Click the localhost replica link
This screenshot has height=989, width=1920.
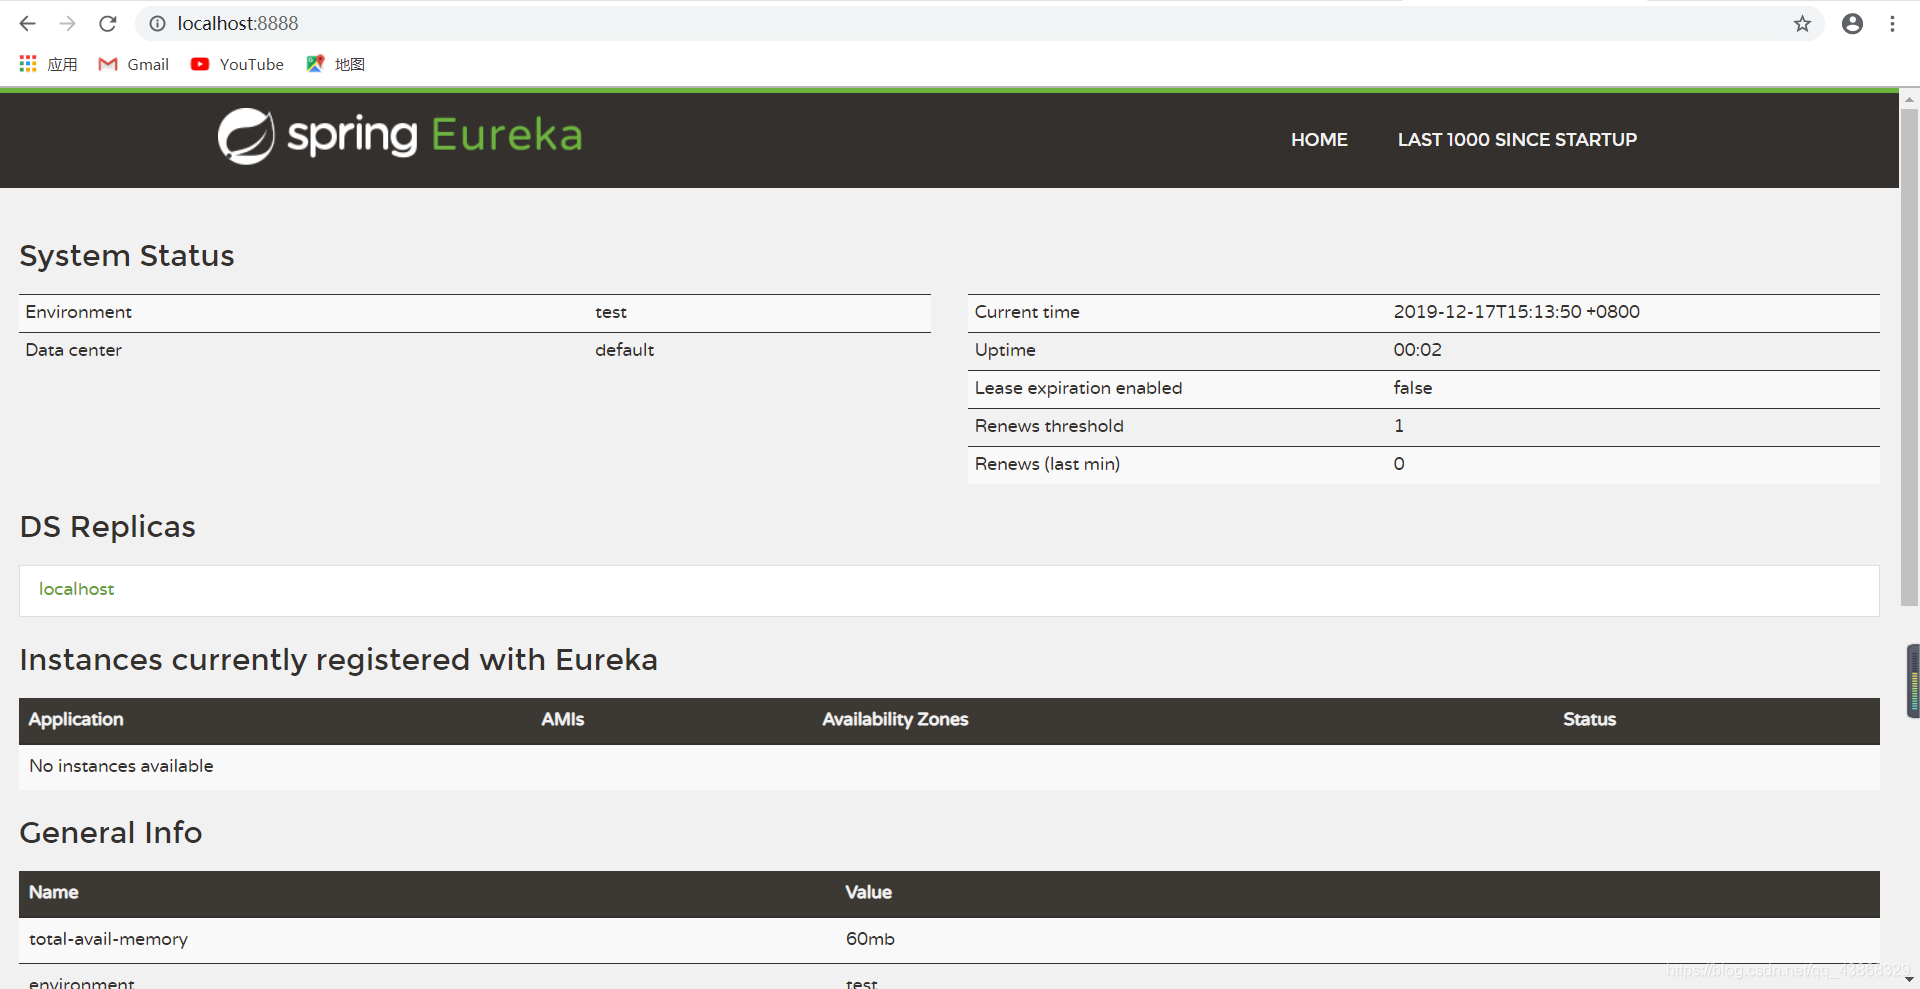click(x=77, y=589)
